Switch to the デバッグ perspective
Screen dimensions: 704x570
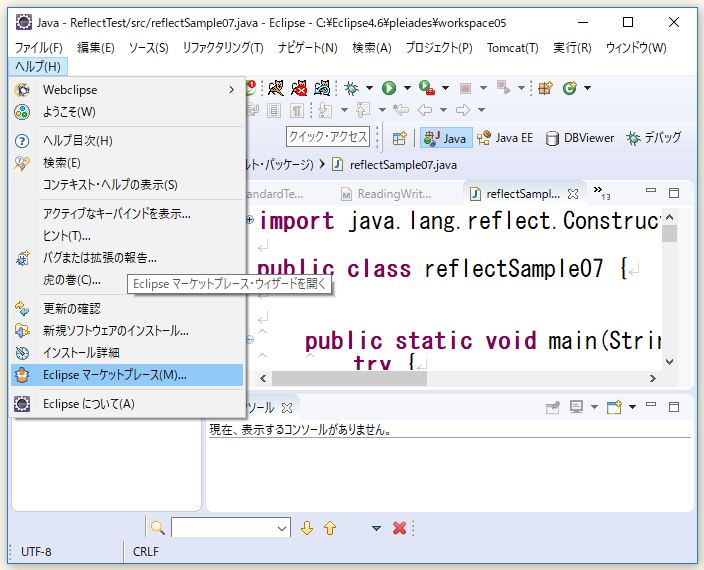pyautogui.click(x=654, y=138)
